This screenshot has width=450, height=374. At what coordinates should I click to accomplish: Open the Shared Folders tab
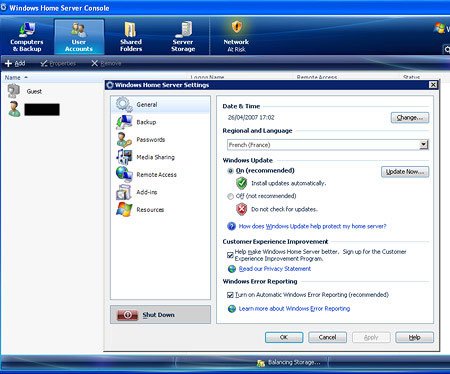(131, 37)
